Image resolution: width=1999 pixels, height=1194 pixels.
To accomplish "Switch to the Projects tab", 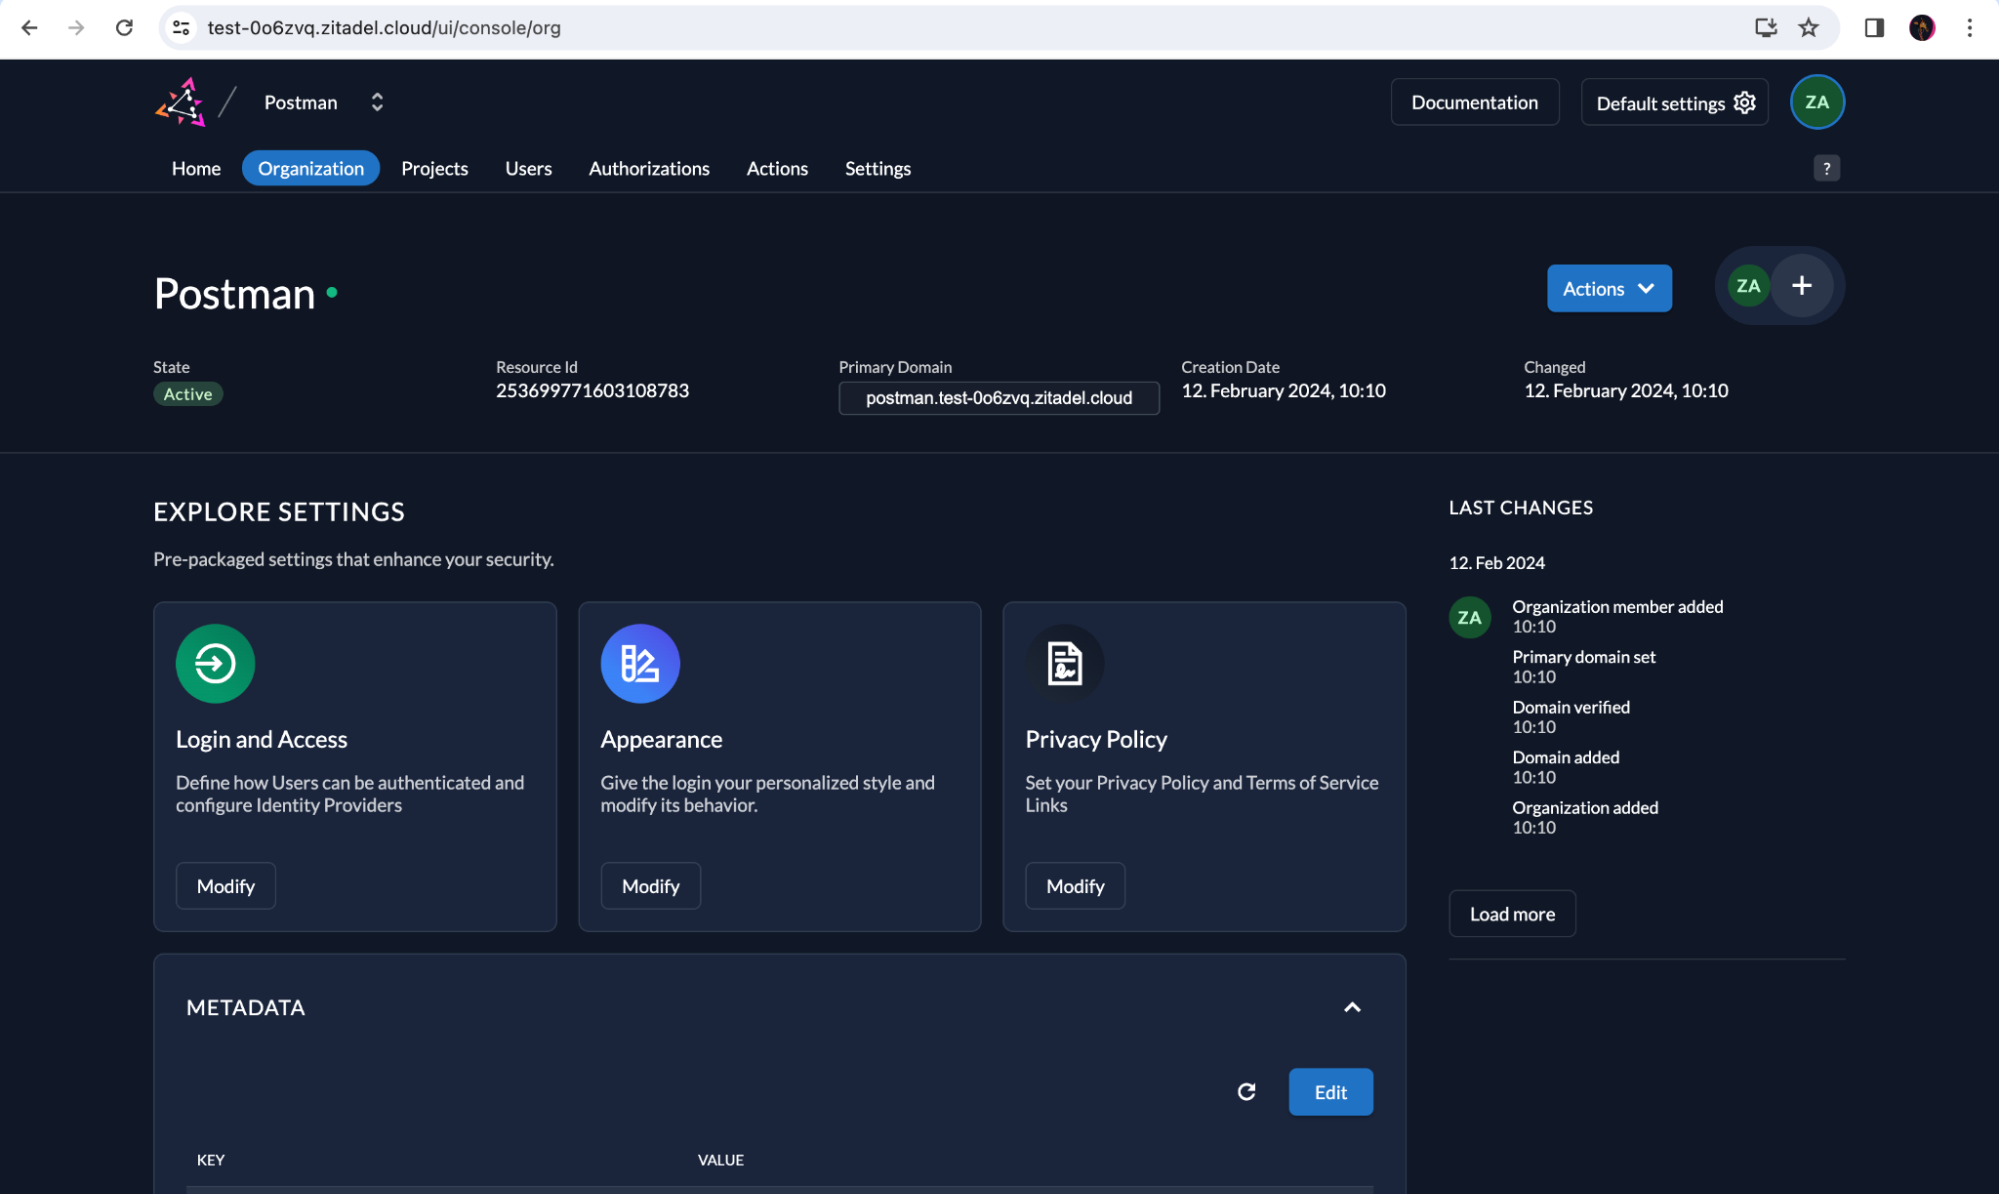I will pyautogui.click(x=434, y=168).
